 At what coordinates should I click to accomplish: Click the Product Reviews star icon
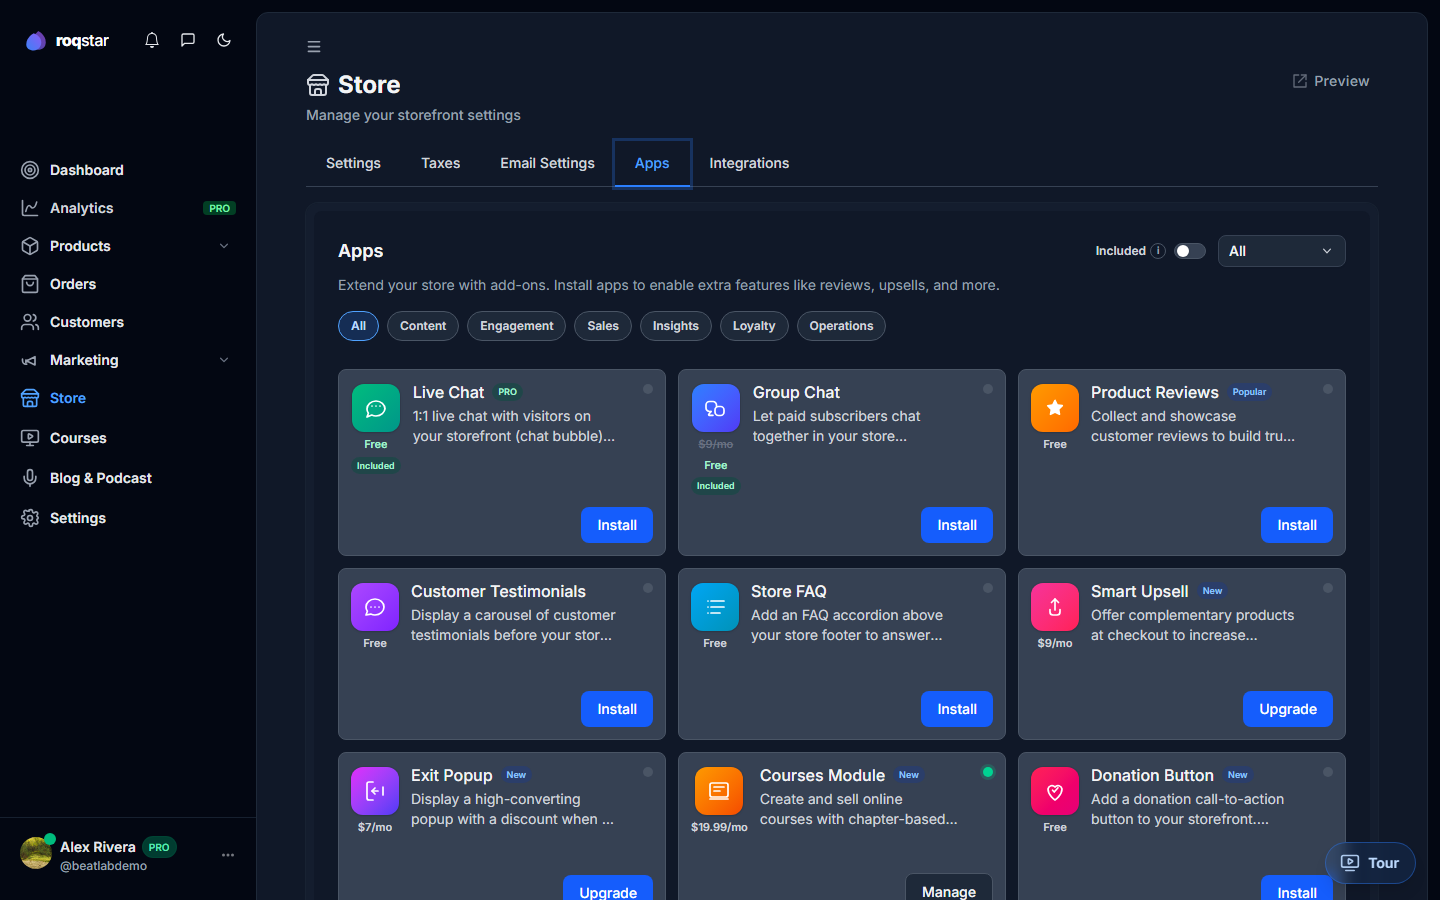1055,408
